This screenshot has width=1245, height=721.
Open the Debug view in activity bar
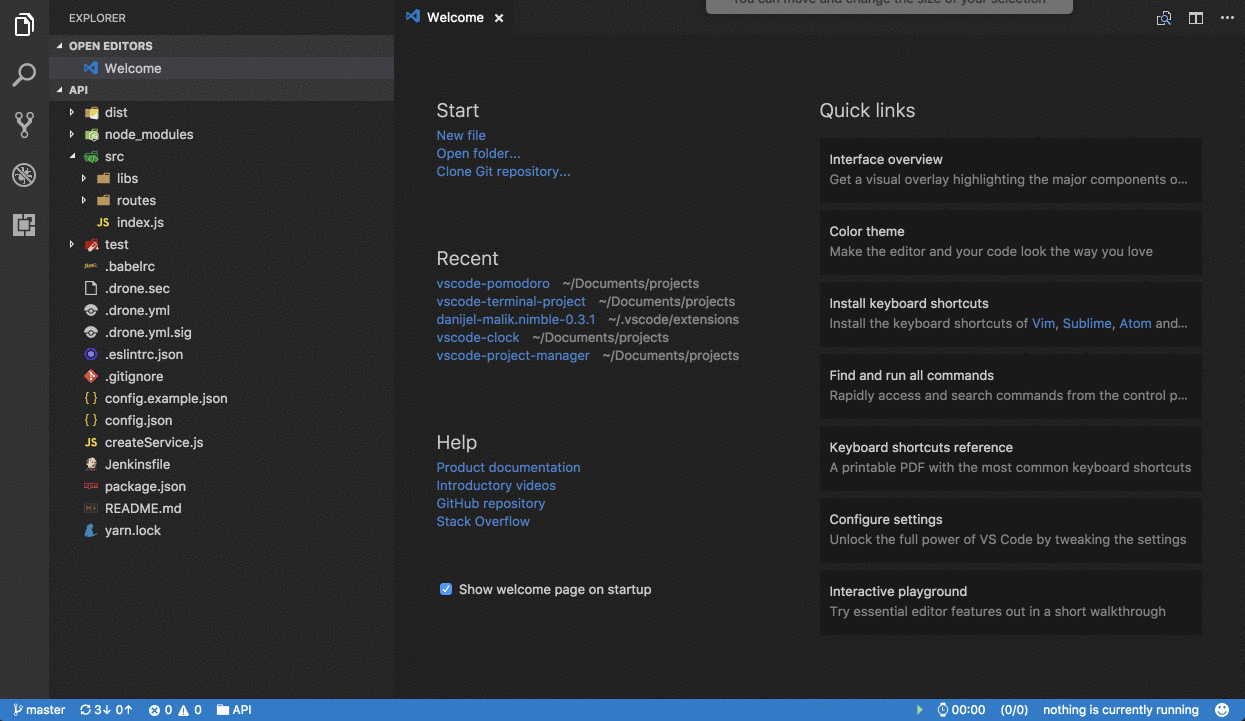(24, 175)
